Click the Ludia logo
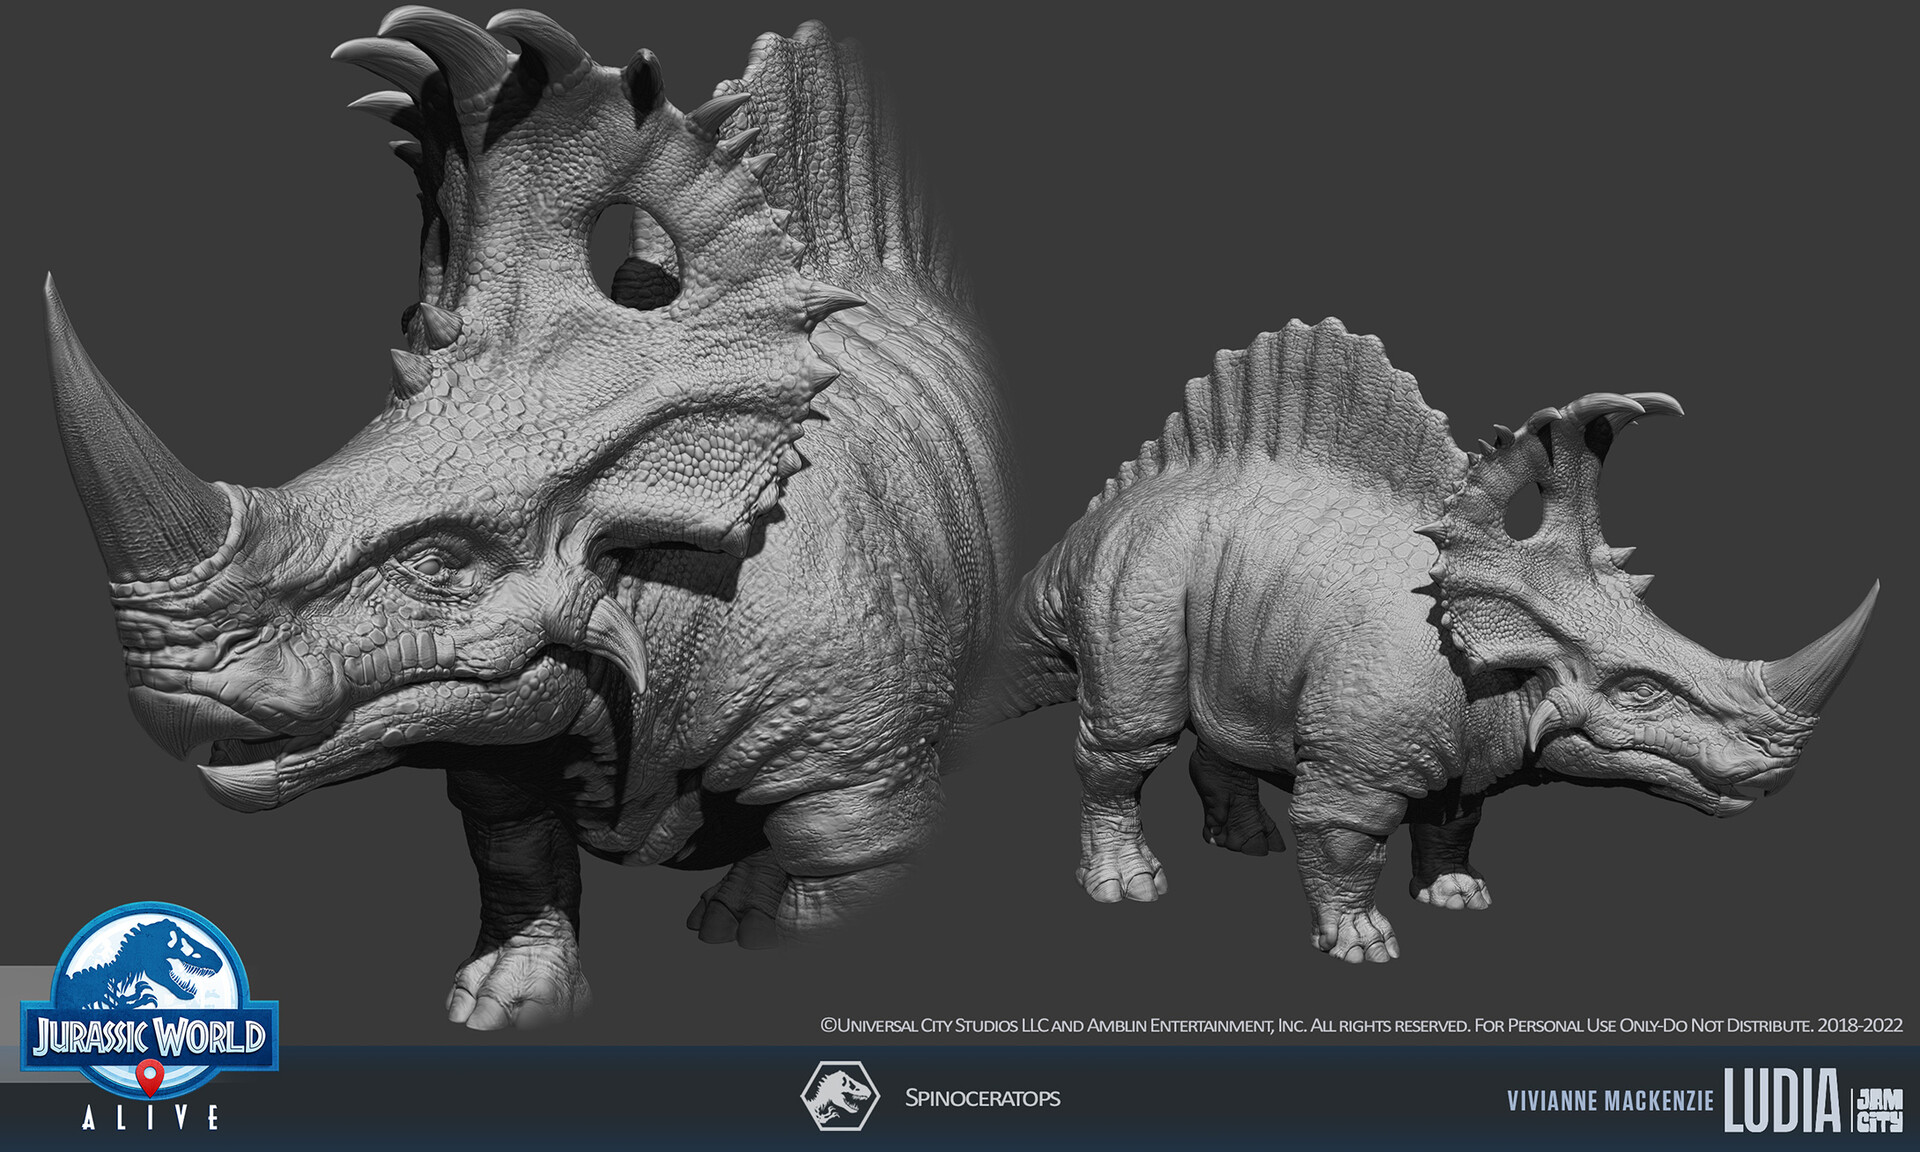 (x=1782, y=1100)
